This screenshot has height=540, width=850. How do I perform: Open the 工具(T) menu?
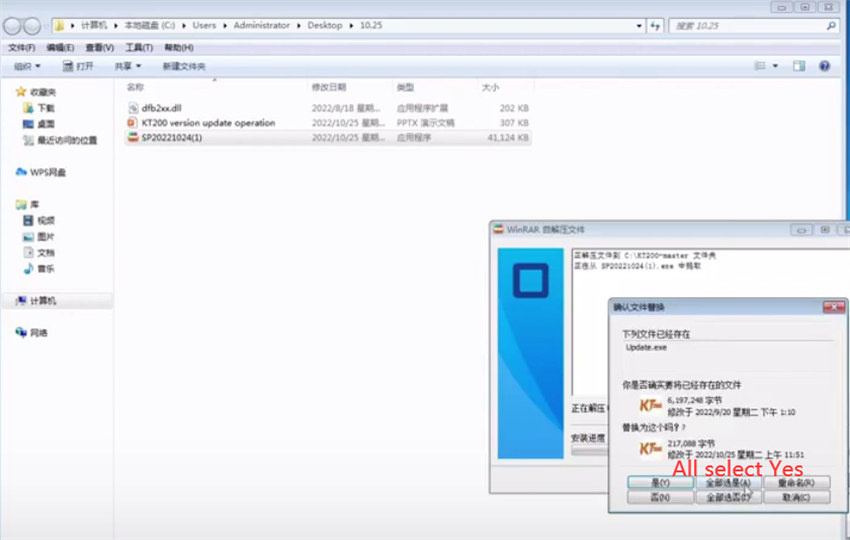[139, 47]
